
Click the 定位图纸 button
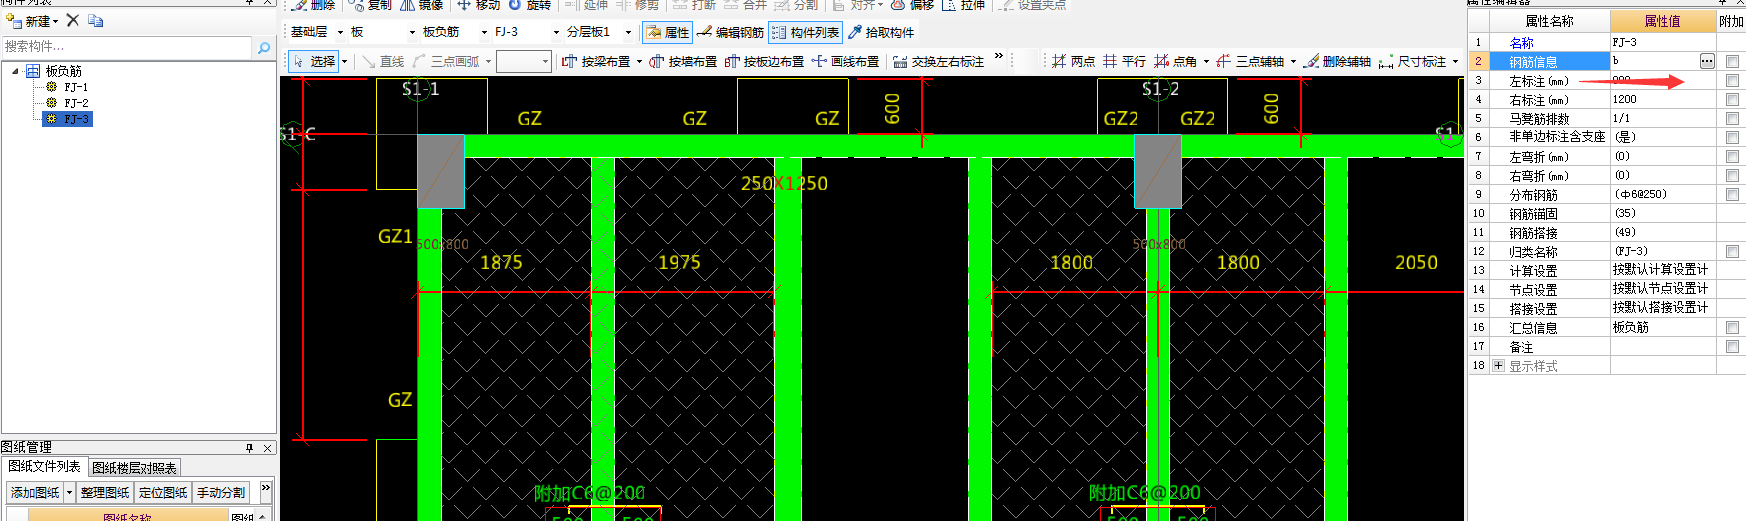(x=163, y=493)
